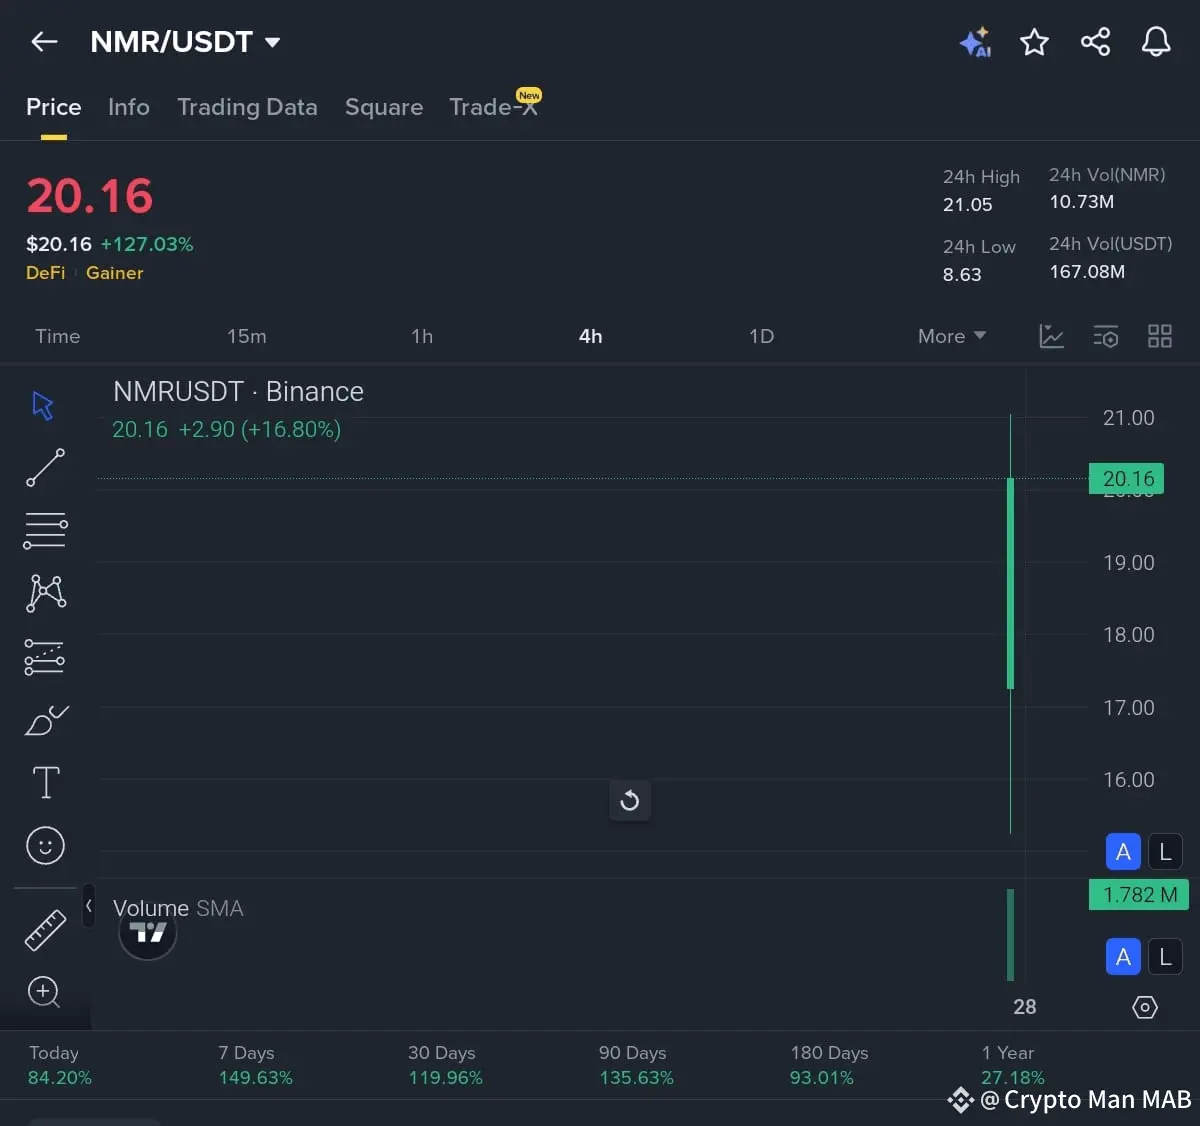The height and width of the screenshot is (1126, 1200).
Task: Click the 20.16 current price label on axis
Action: click(1126, 479)
